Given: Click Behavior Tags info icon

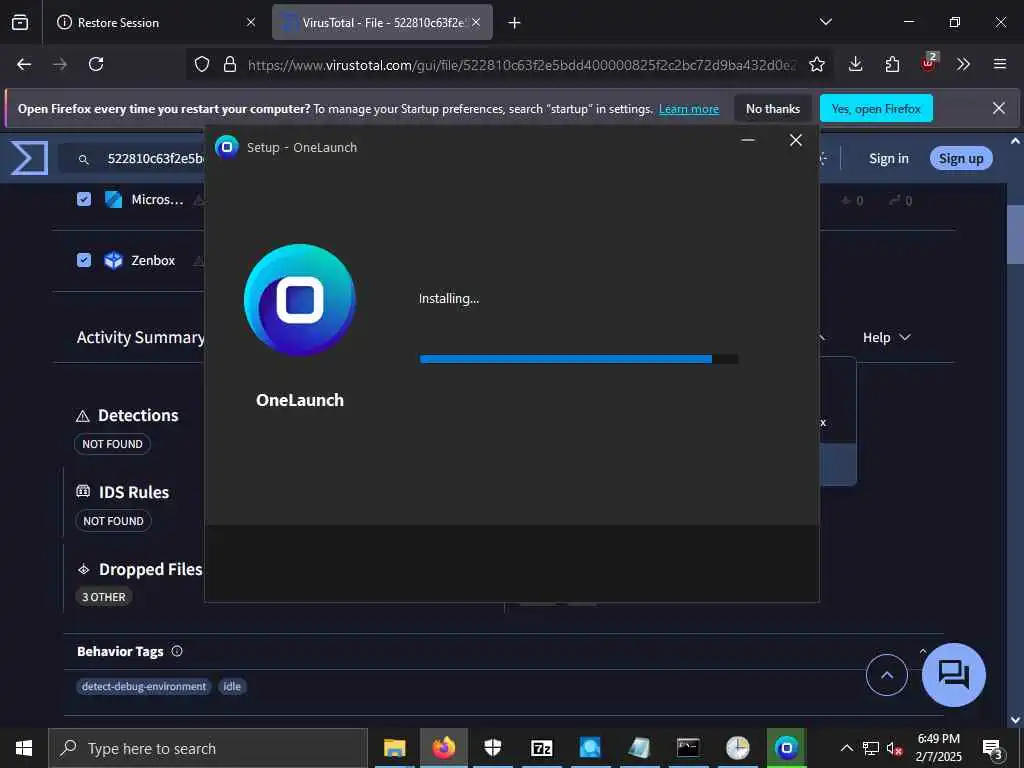Looking at the screenshot, I should coord(177,651).
